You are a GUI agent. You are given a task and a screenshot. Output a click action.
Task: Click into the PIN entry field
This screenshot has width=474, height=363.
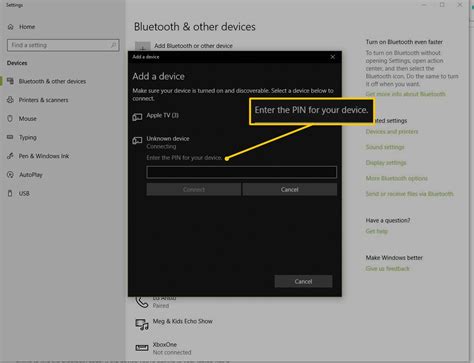242,172
